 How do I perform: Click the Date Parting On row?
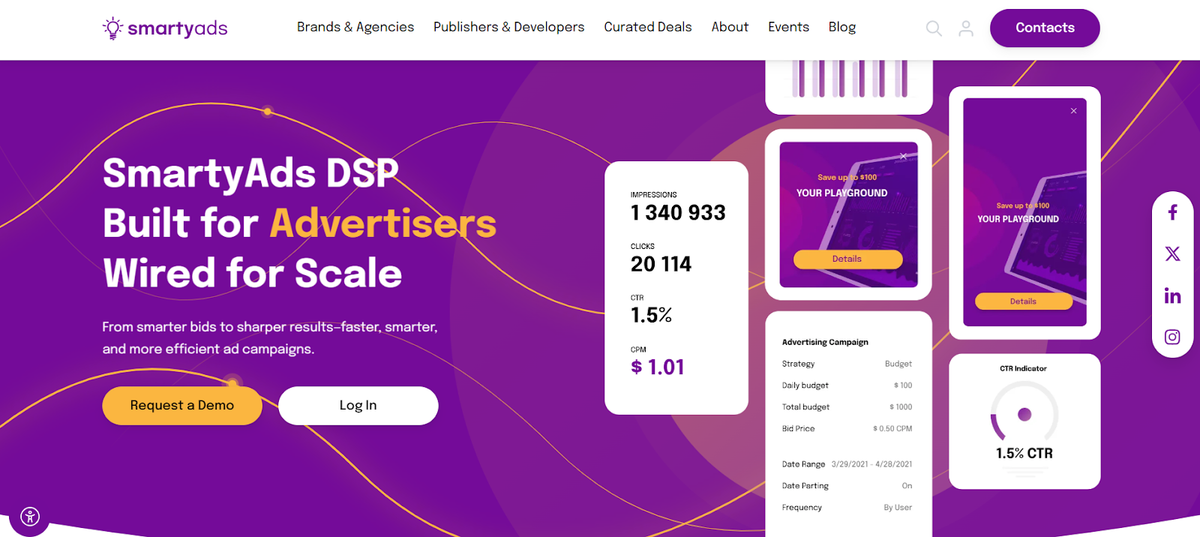[847, 486]
